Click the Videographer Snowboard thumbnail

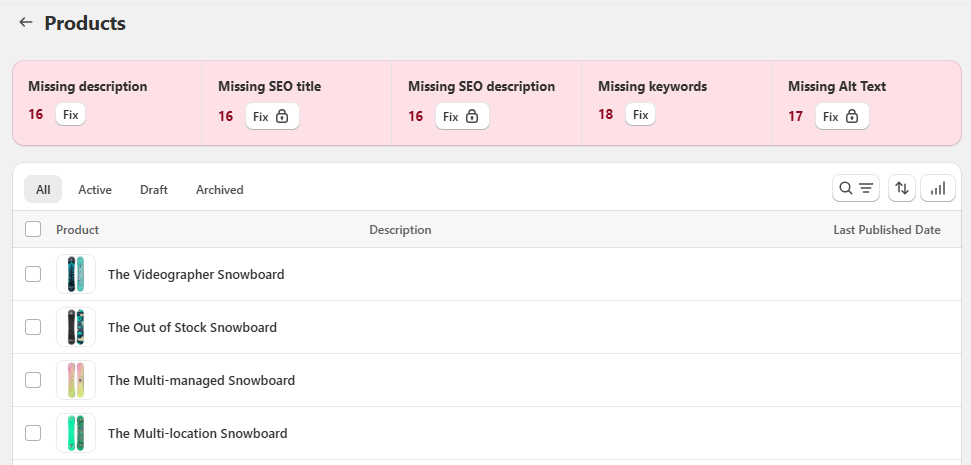tap(76, 274)
